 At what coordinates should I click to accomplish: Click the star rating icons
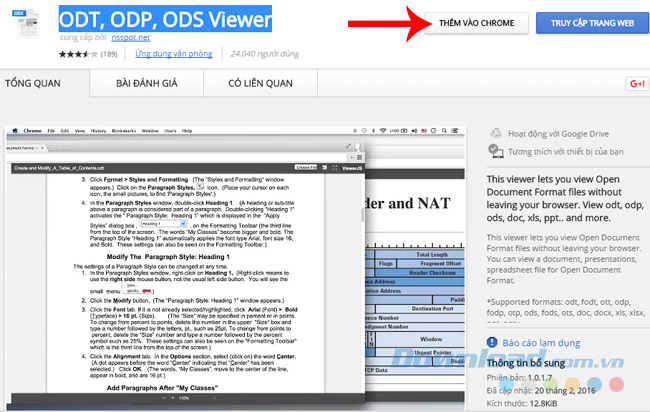(x=78, y=54)
